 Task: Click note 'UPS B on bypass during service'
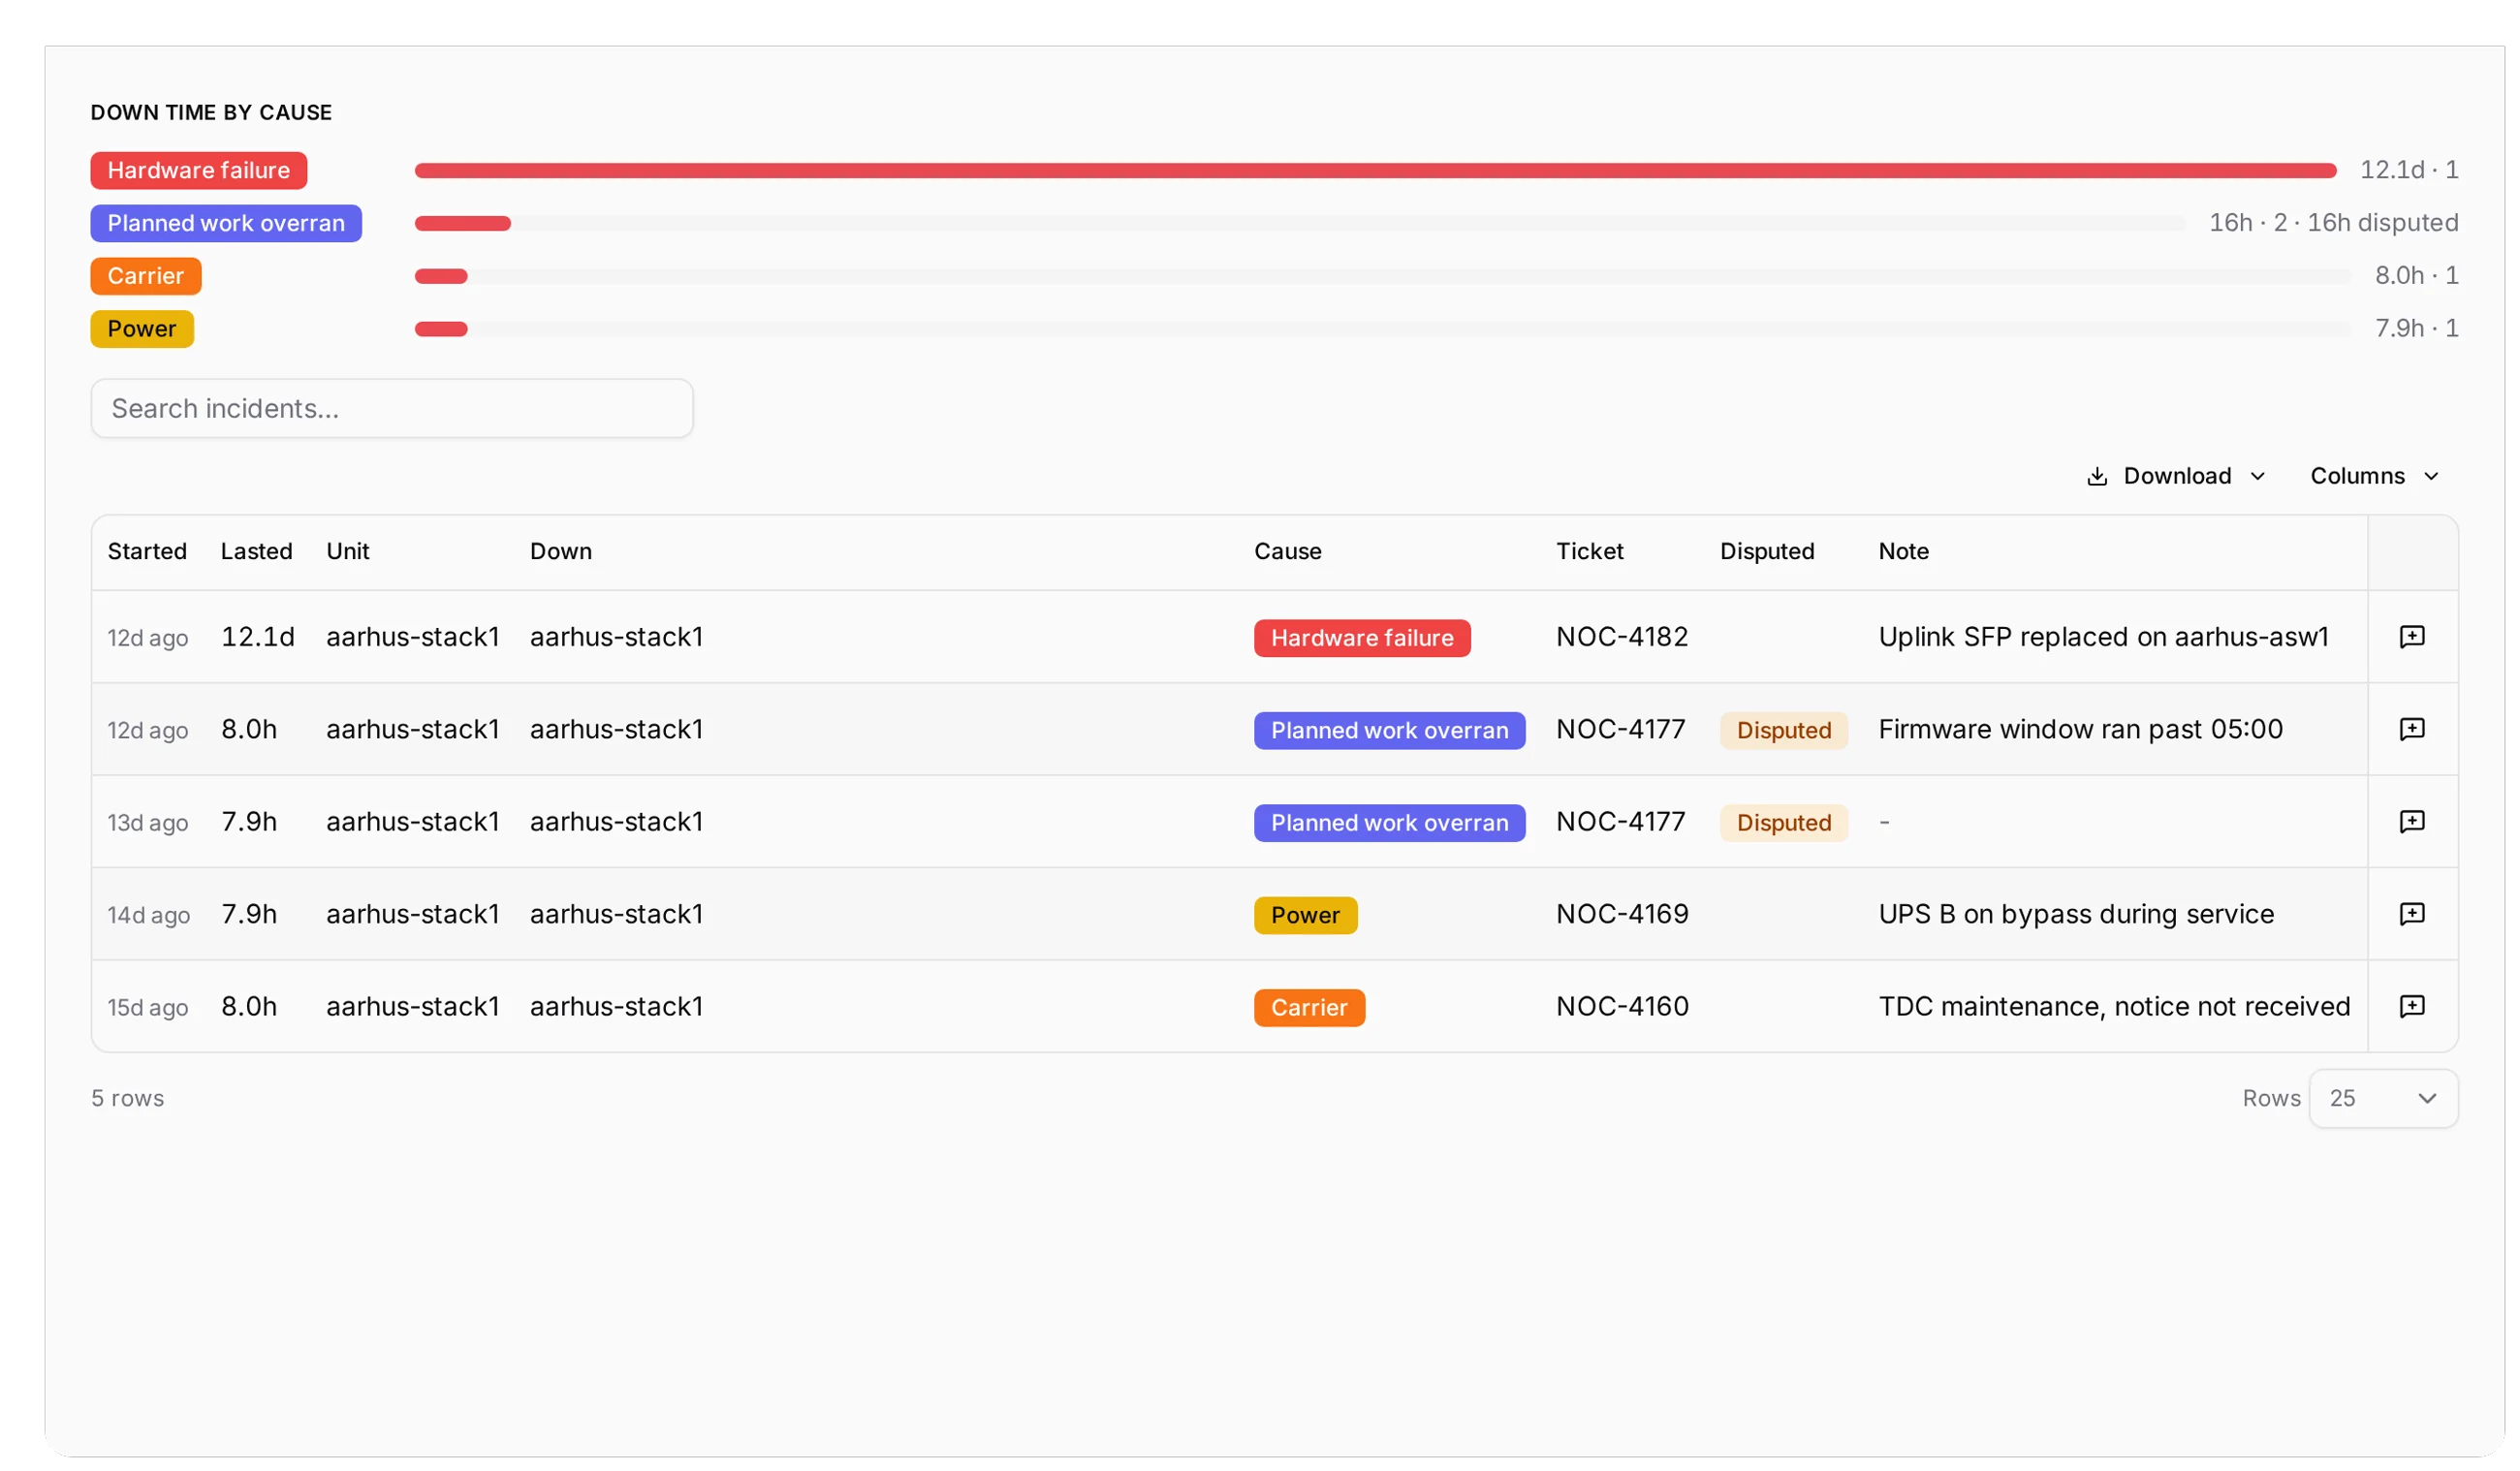click(2076, 914)
